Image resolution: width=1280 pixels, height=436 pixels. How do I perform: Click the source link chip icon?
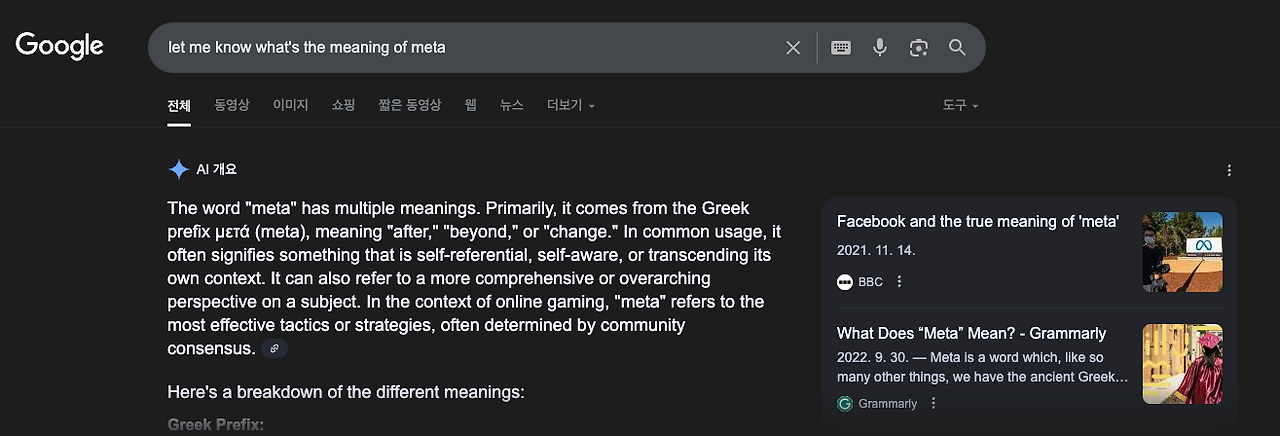click(275, 348)
